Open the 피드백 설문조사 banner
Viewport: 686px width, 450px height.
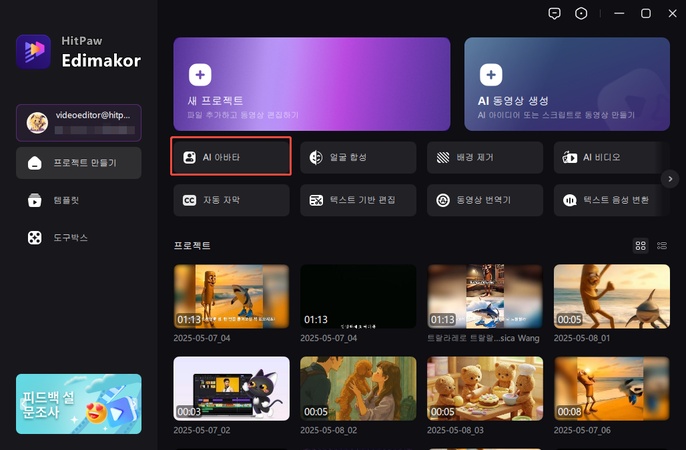click(x=79, y=404)
